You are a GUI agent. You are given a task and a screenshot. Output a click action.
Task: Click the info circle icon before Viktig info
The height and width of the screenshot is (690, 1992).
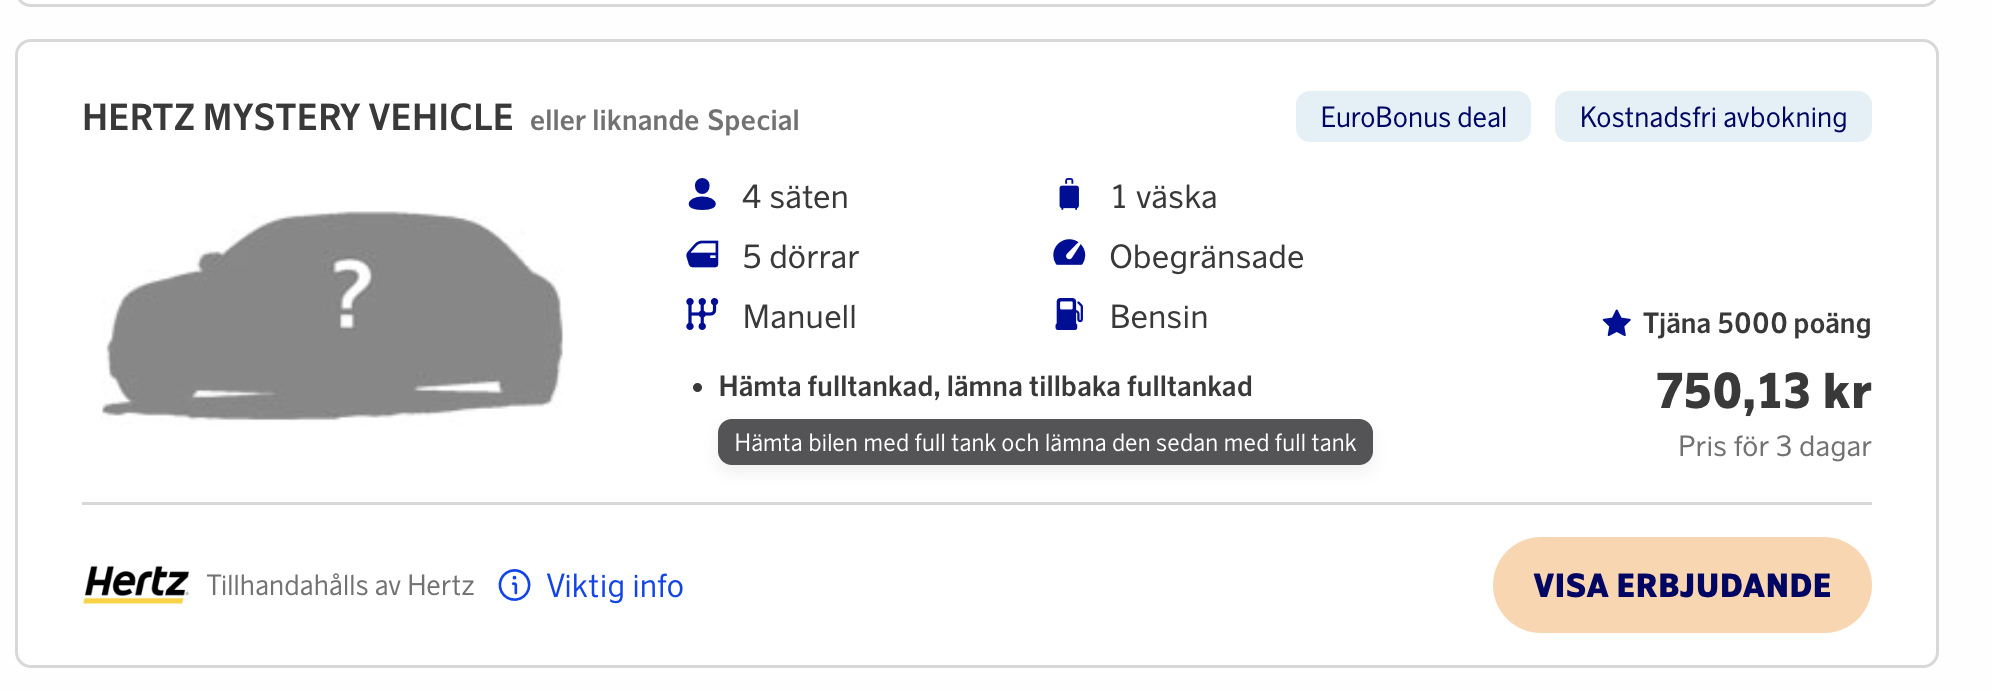click(513, 587)
